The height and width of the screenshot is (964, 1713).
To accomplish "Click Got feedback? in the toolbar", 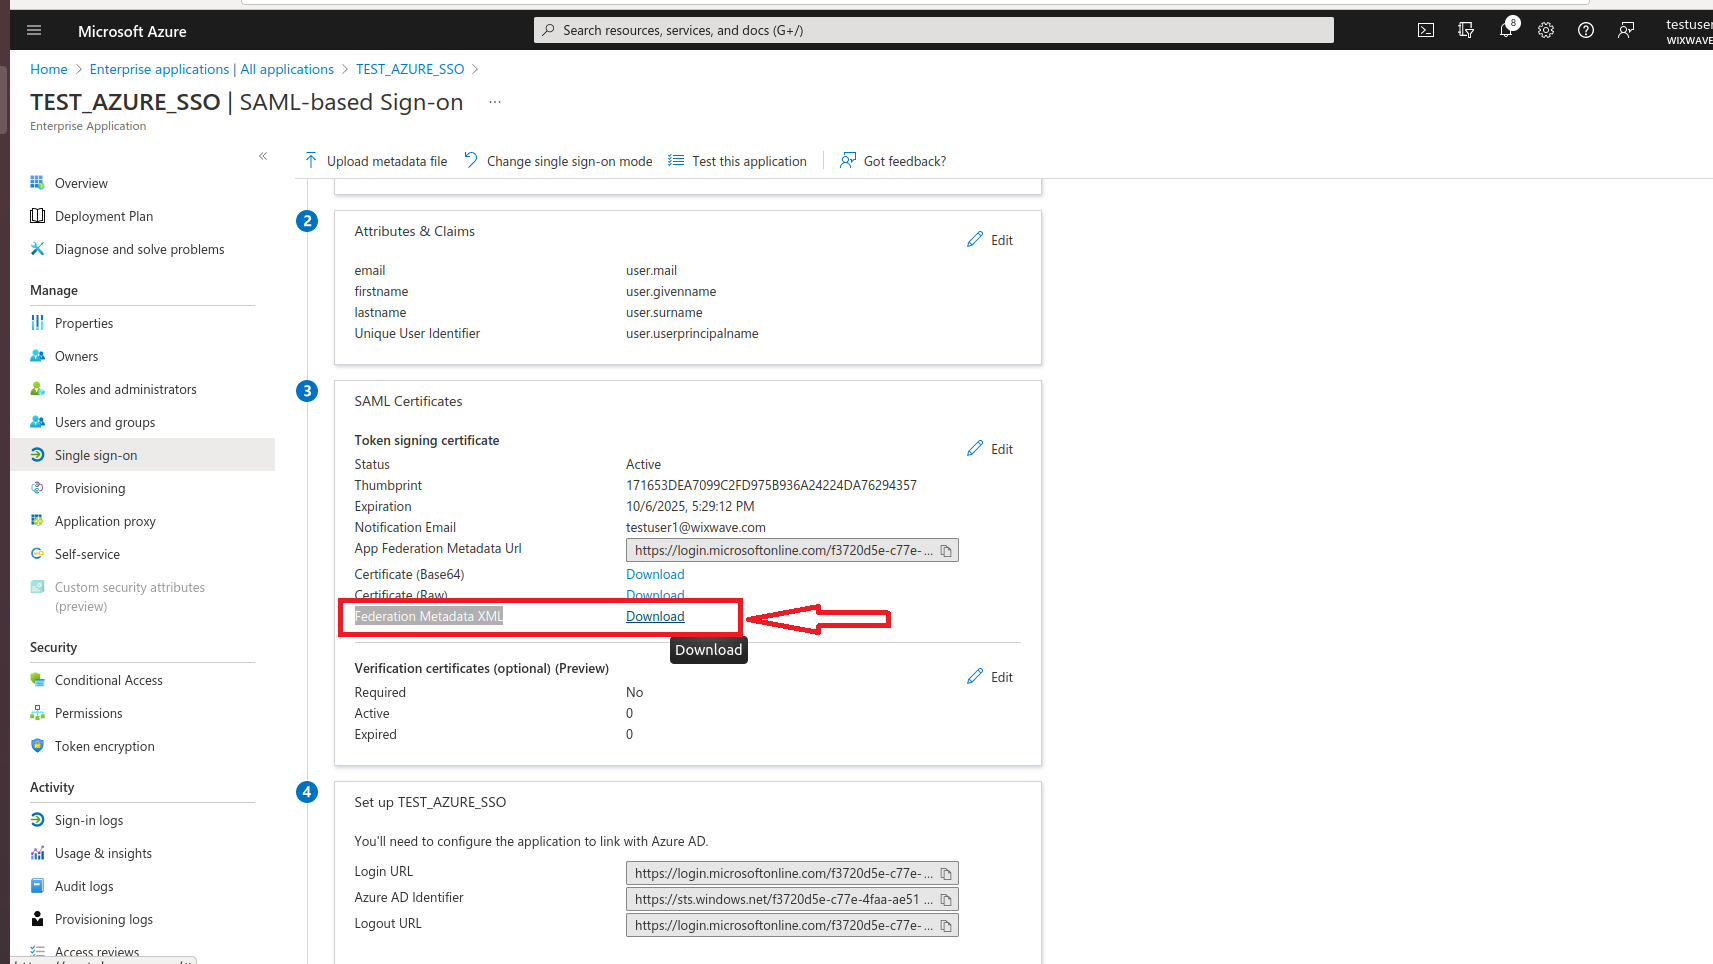I will [x=893, y=161].
